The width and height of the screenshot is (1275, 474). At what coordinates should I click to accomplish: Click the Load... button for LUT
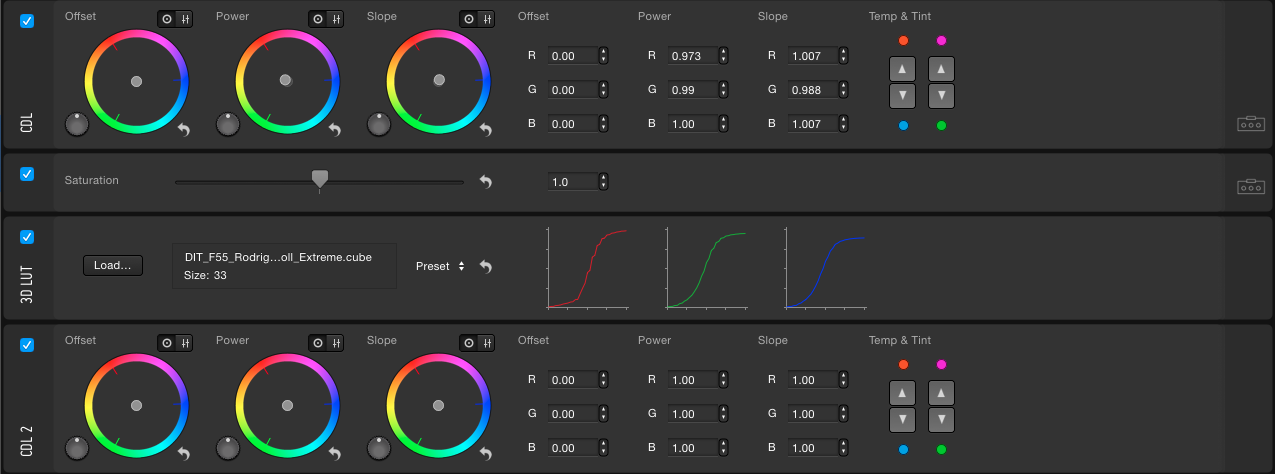tap(113, 265)
